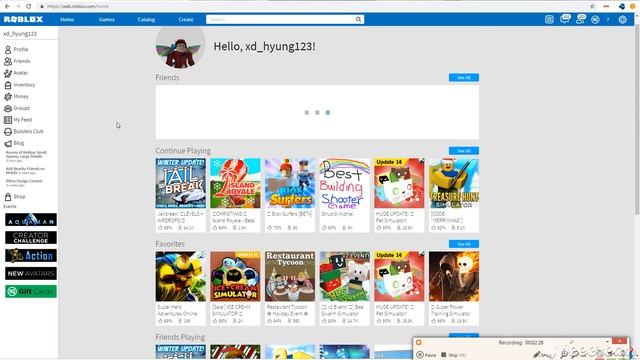Click See All for Friends

(x=464, y=78)
